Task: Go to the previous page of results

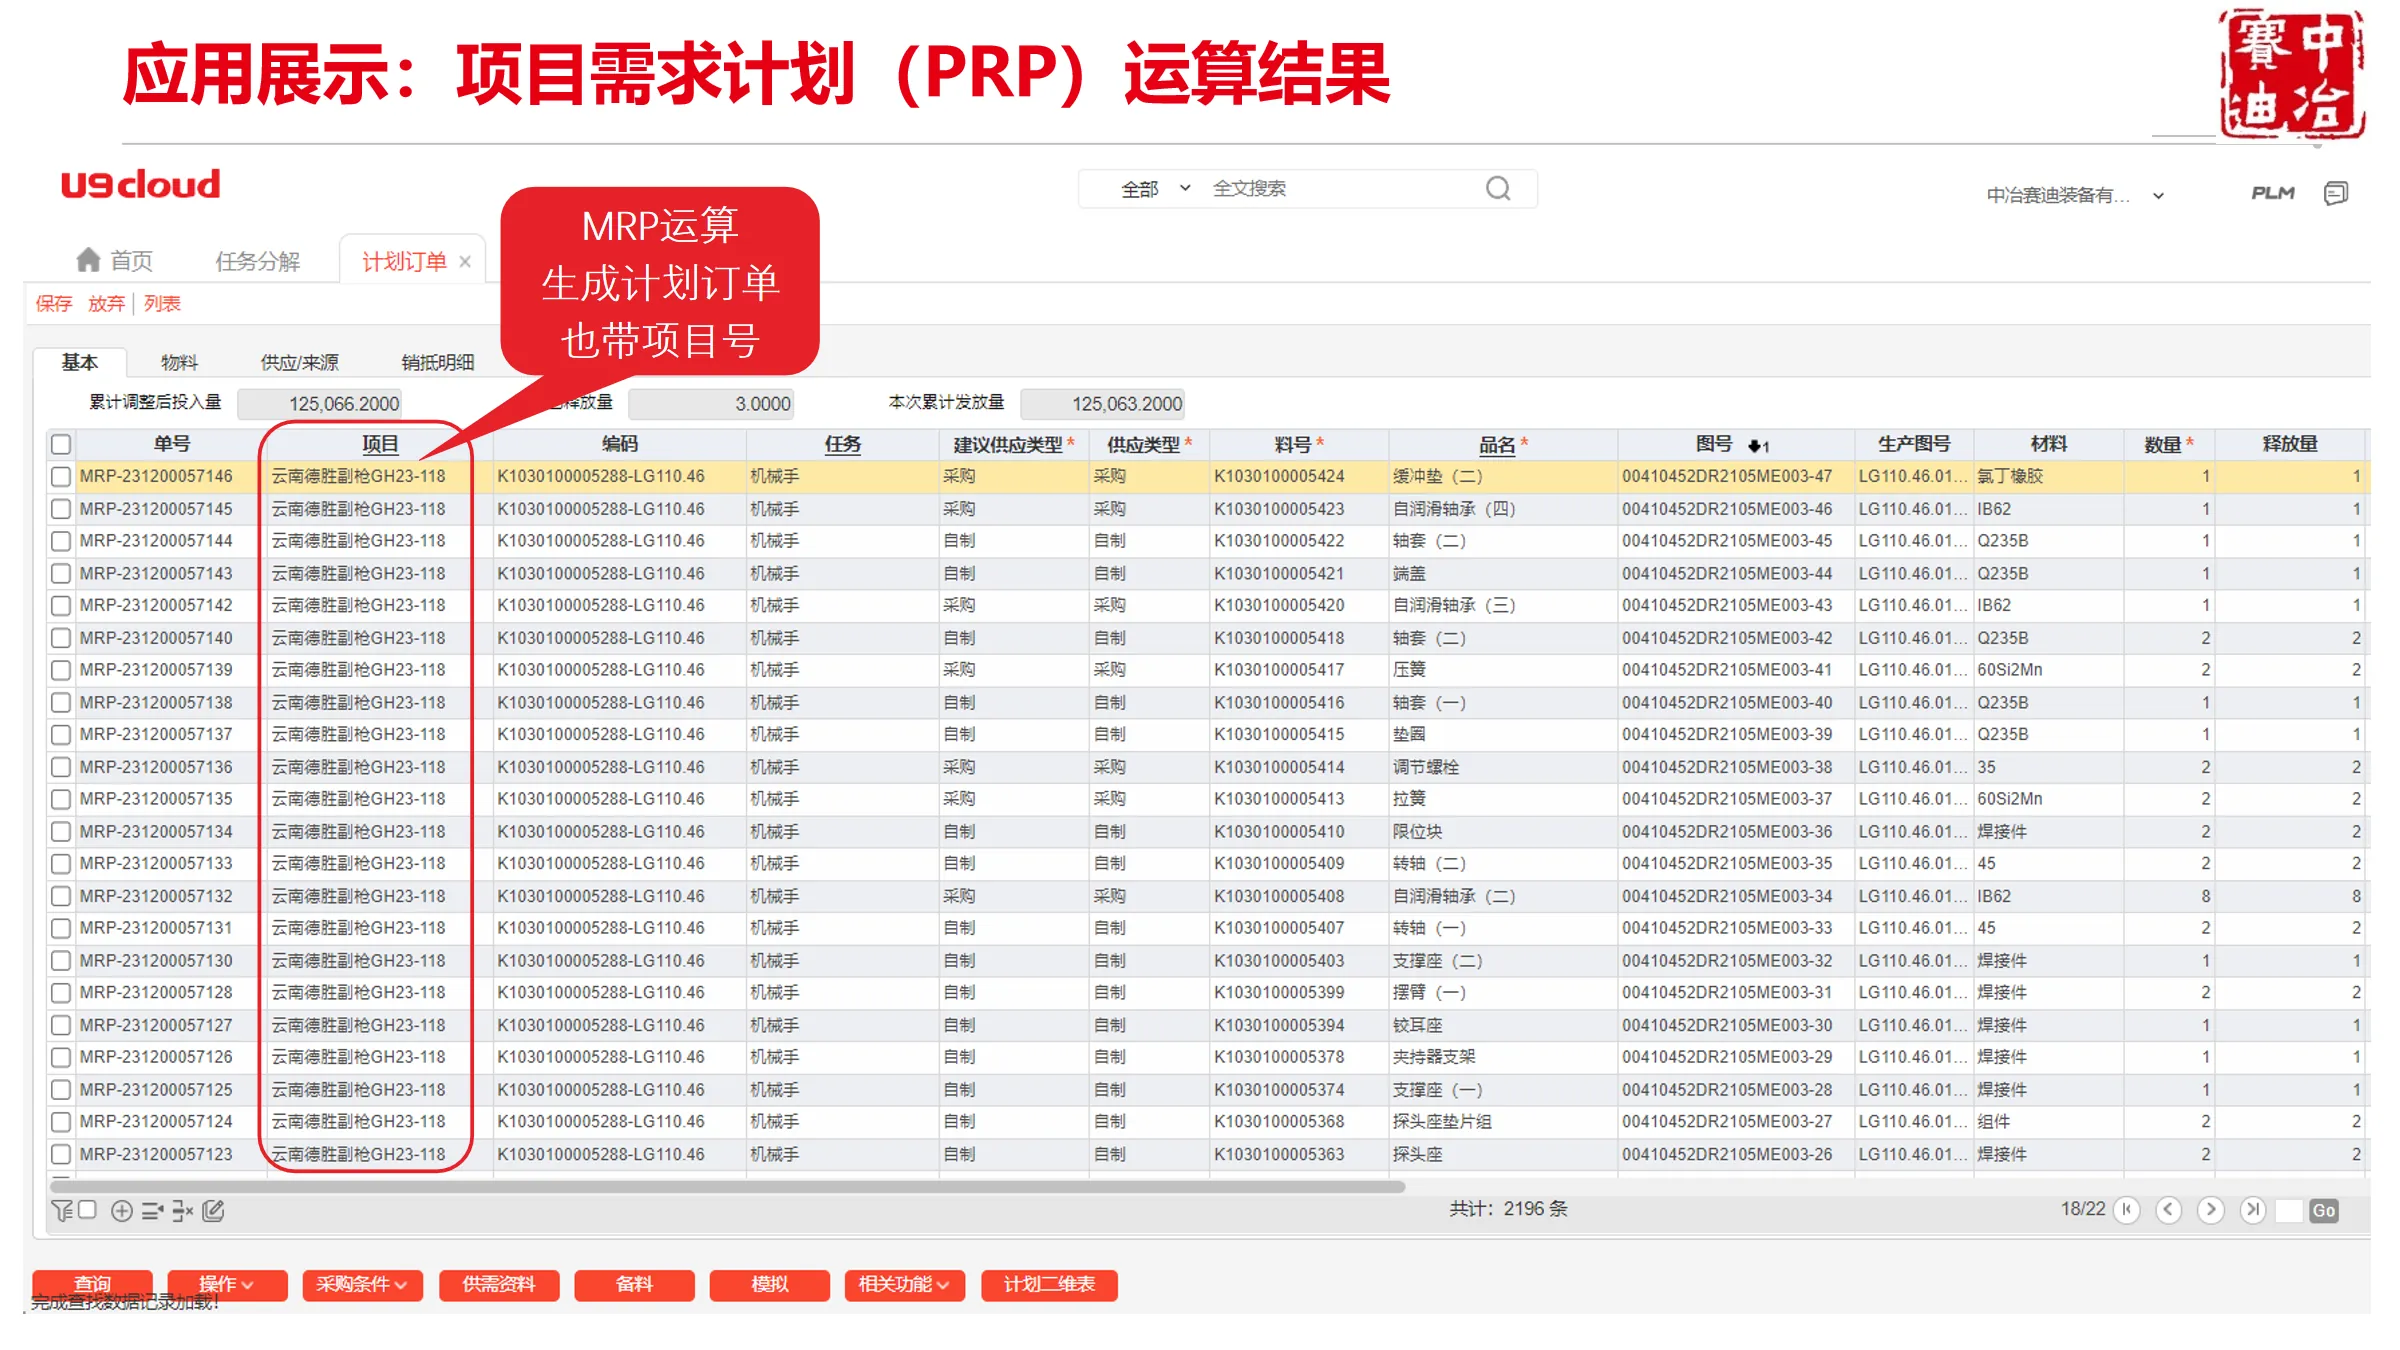Action: tap(2168, 1210)
